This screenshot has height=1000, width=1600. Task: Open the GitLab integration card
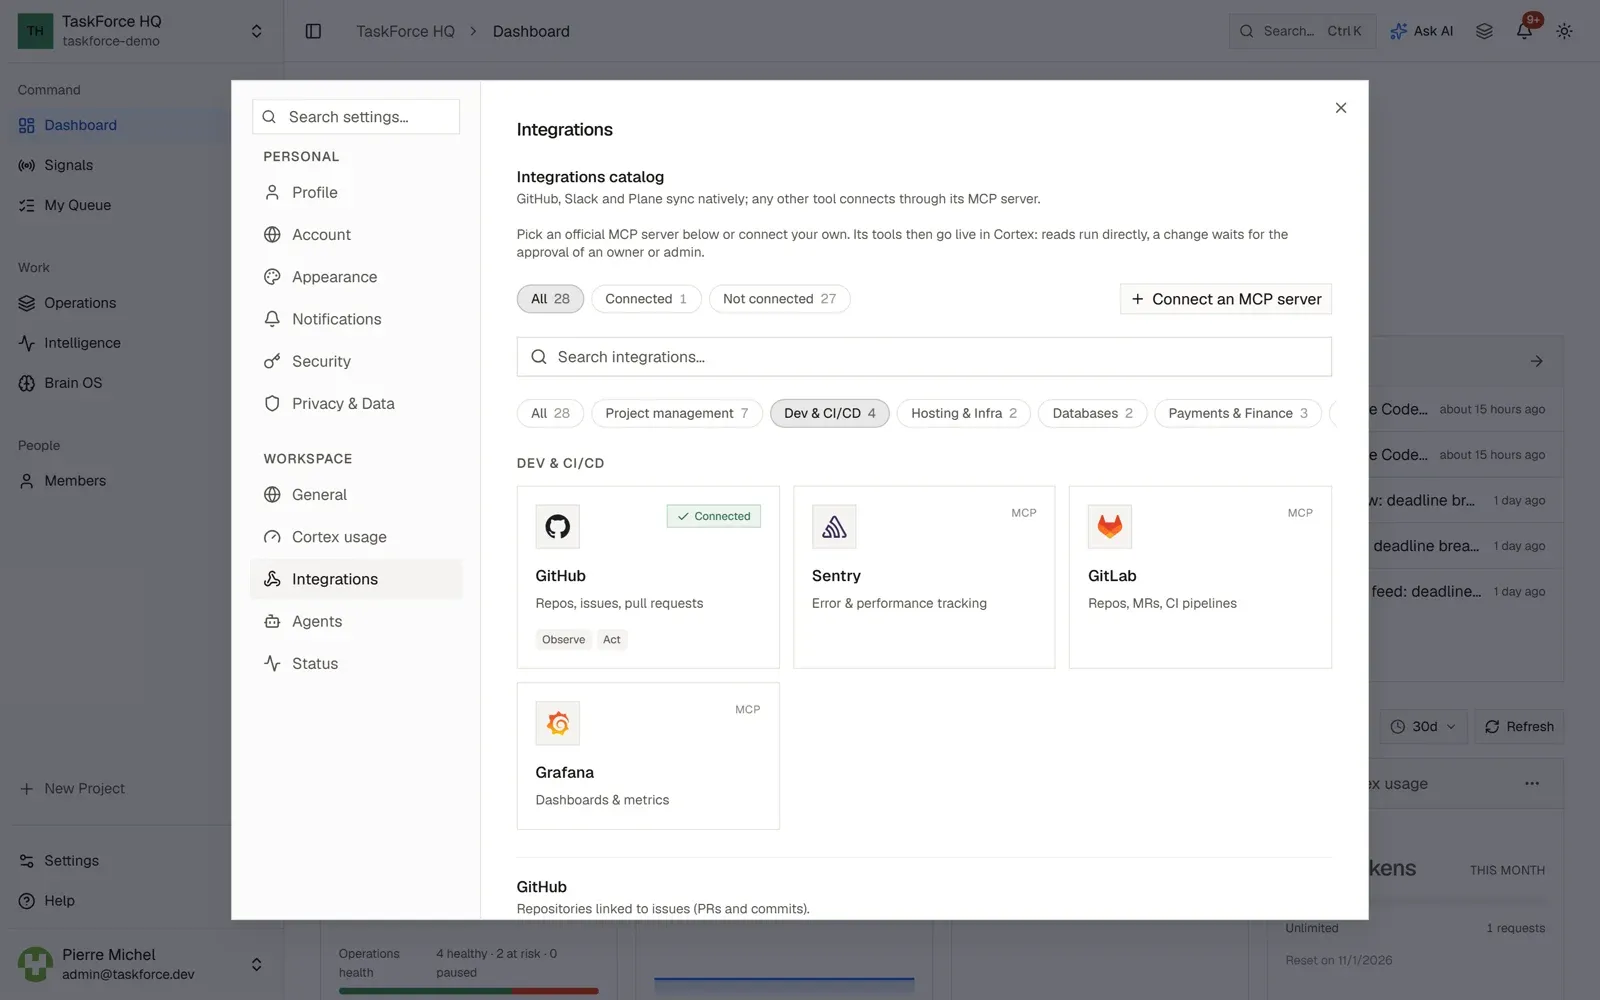point(1200,577)
